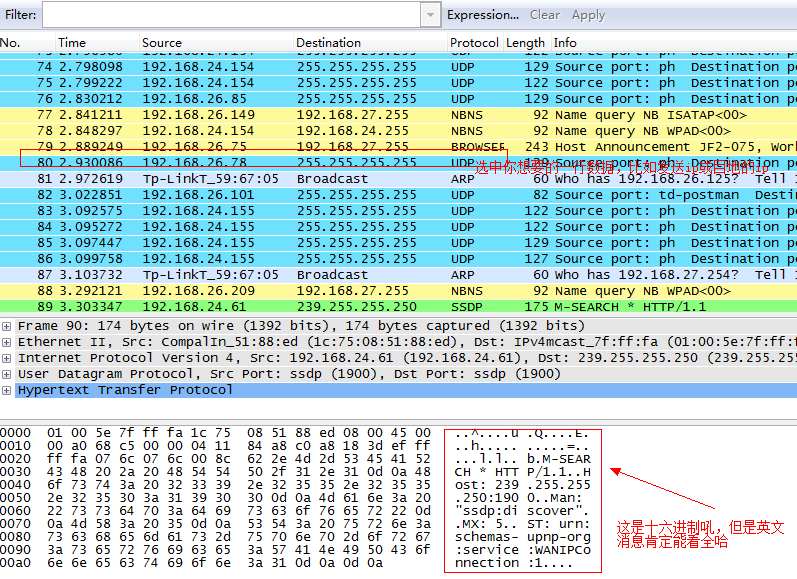Select packet 78 NBNS query WPAD
Image resolution: width=797 pixels, height=579 pixels.
coord(398,131)
